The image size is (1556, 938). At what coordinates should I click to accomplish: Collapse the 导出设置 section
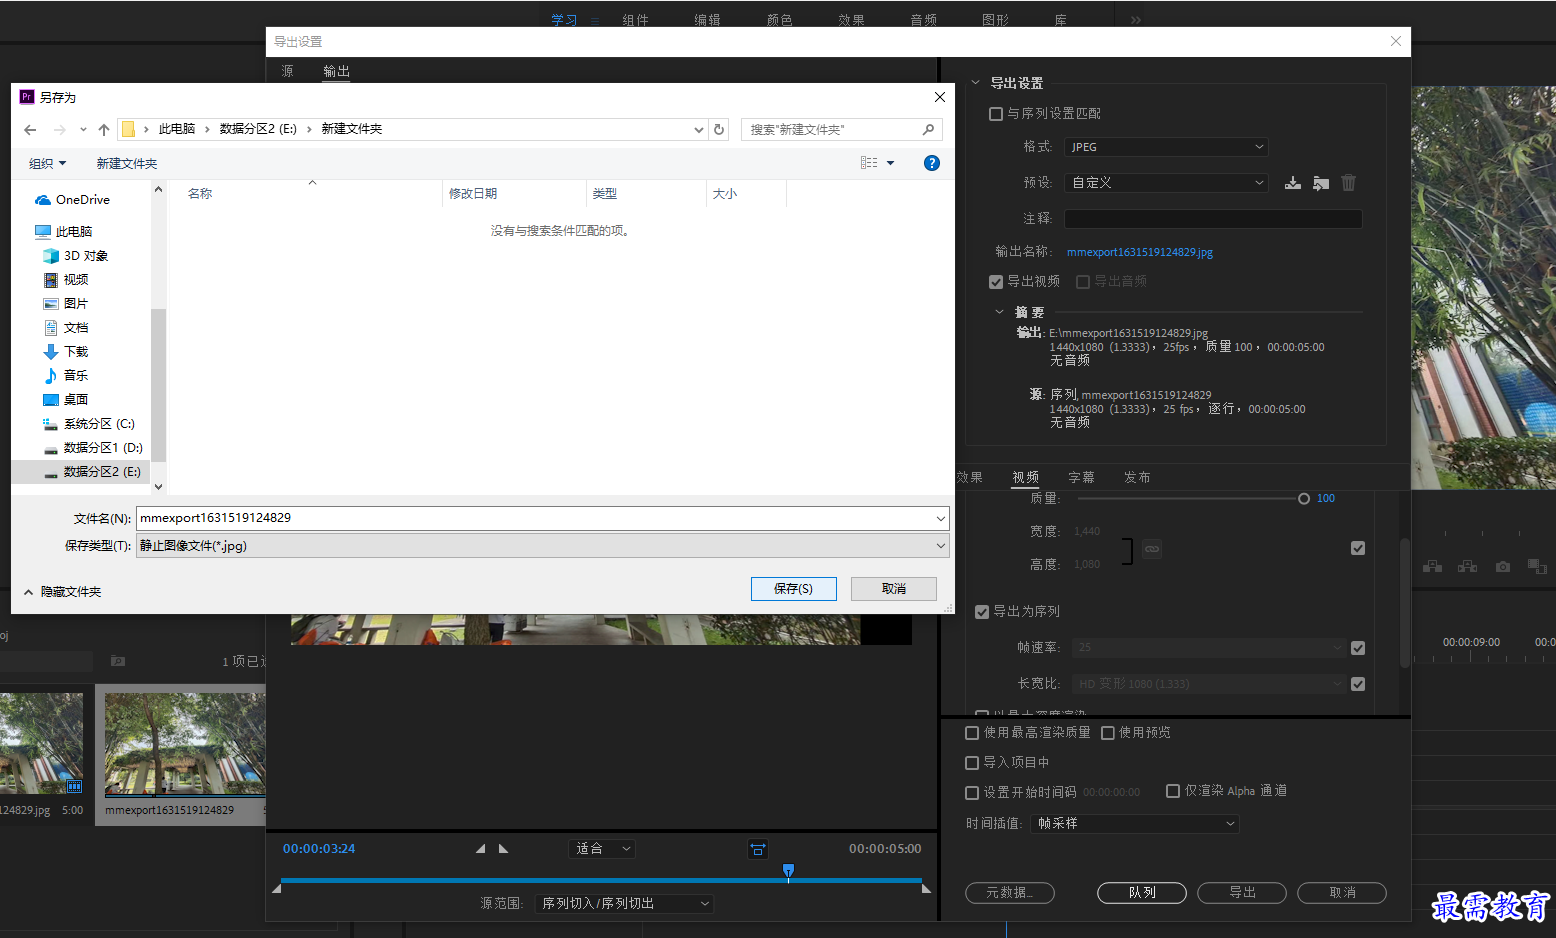tap(976, 83)
